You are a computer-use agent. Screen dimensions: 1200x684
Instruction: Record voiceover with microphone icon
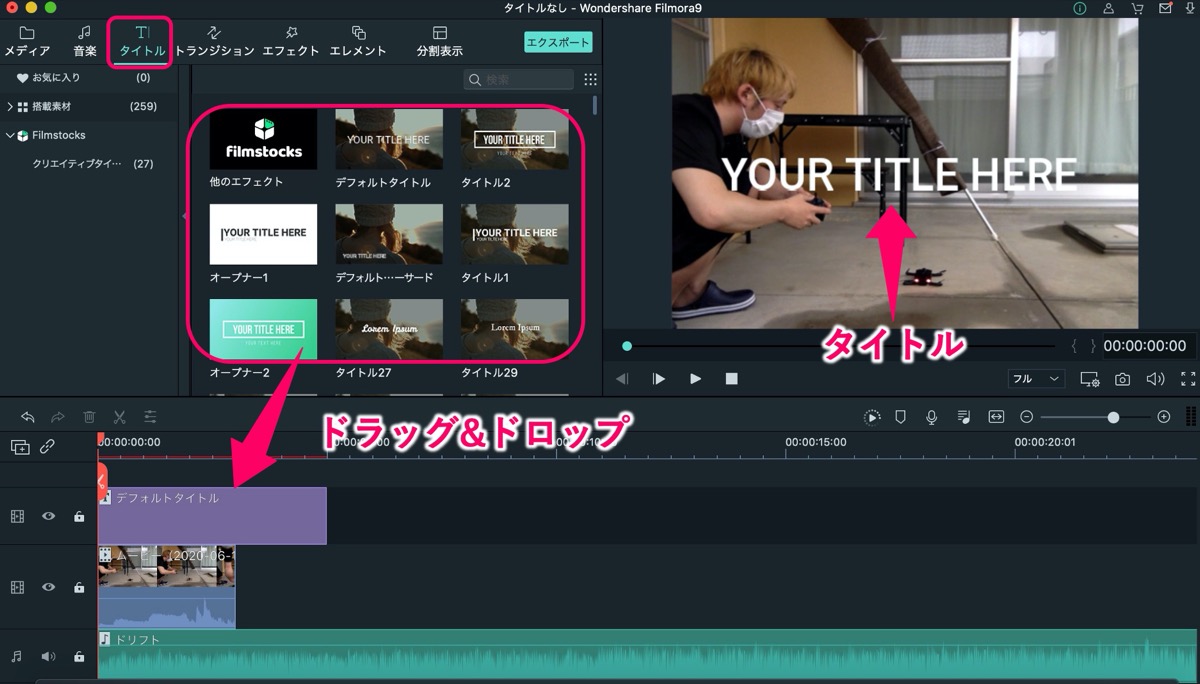[932, 417]
